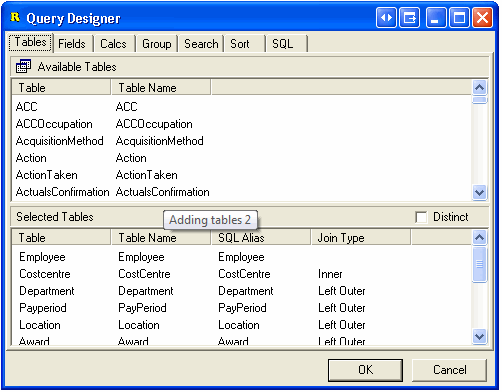Open the Search tab
Viewport: 502px width, 392px height.
[x=201, y=44]
